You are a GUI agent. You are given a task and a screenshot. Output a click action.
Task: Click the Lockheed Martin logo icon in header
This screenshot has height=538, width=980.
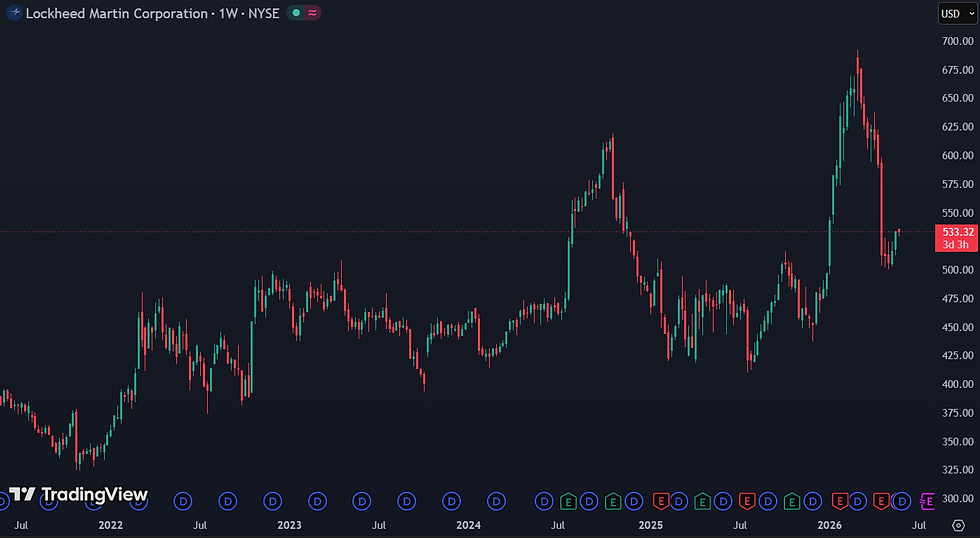[14, 13]
